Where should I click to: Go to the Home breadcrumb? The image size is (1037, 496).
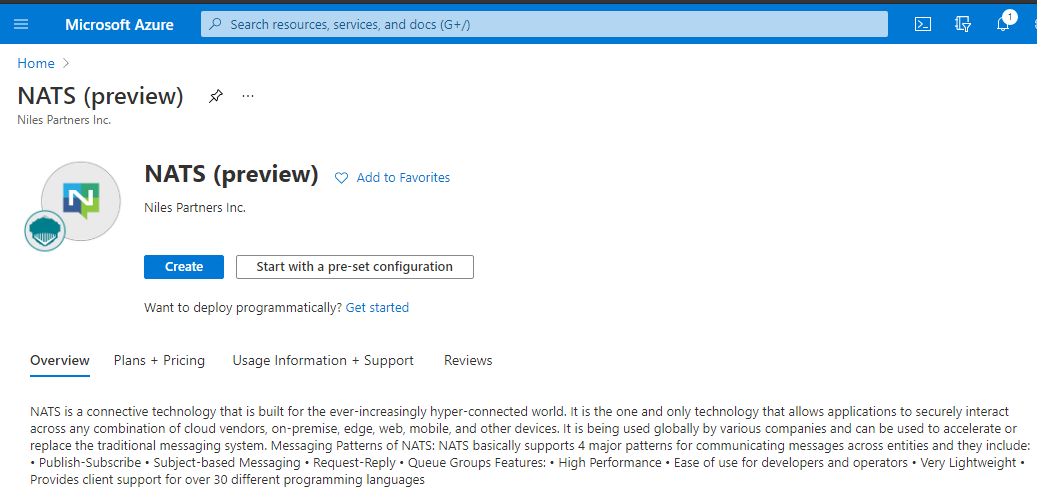pos(36,63)
